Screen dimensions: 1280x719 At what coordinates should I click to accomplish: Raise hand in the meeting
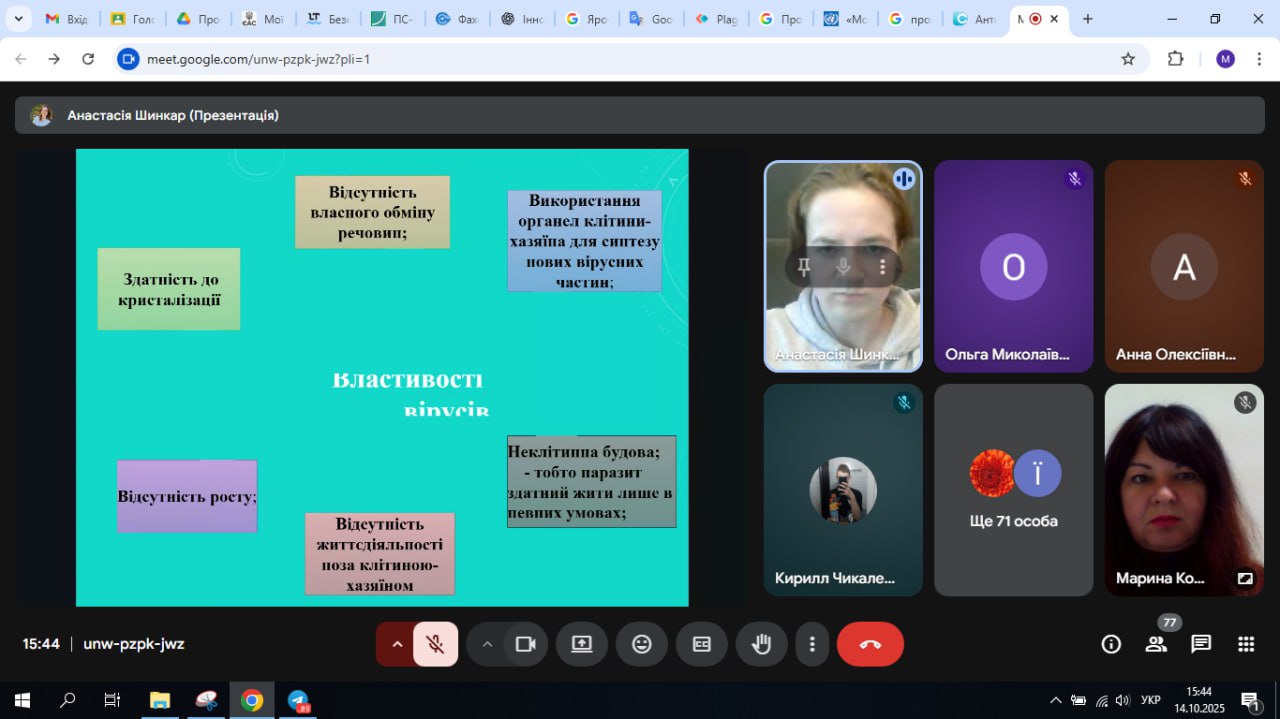[x=762, y=644]
